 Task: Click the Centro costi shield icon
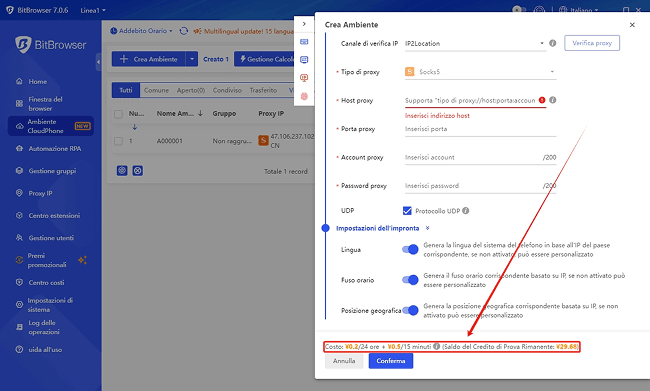pyautogui.click(x=19, y=282)
